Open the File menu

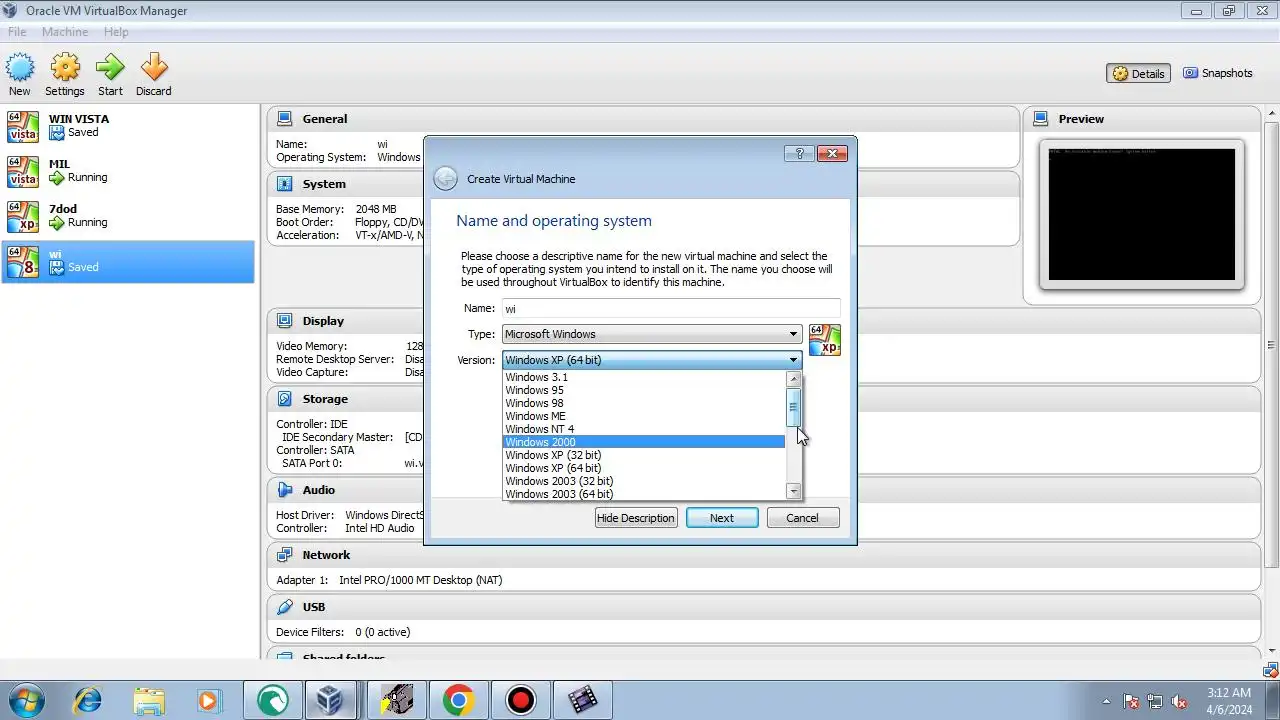point(17,32)
